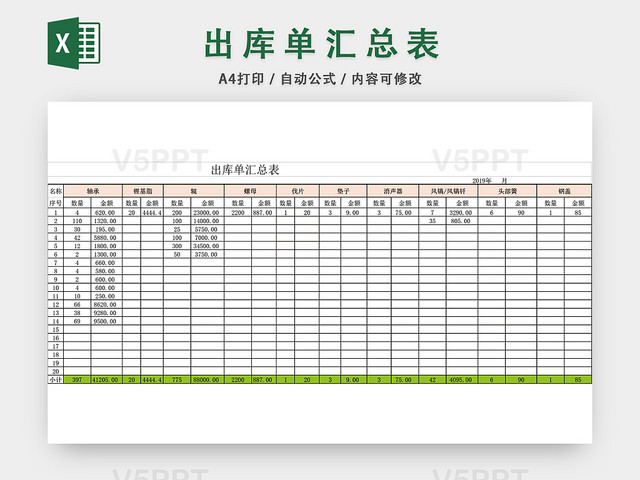Image resolution: width=640 pixels, height=480 pixels.
Task: Click the 轴承 column group header
Action: (93, 191)
